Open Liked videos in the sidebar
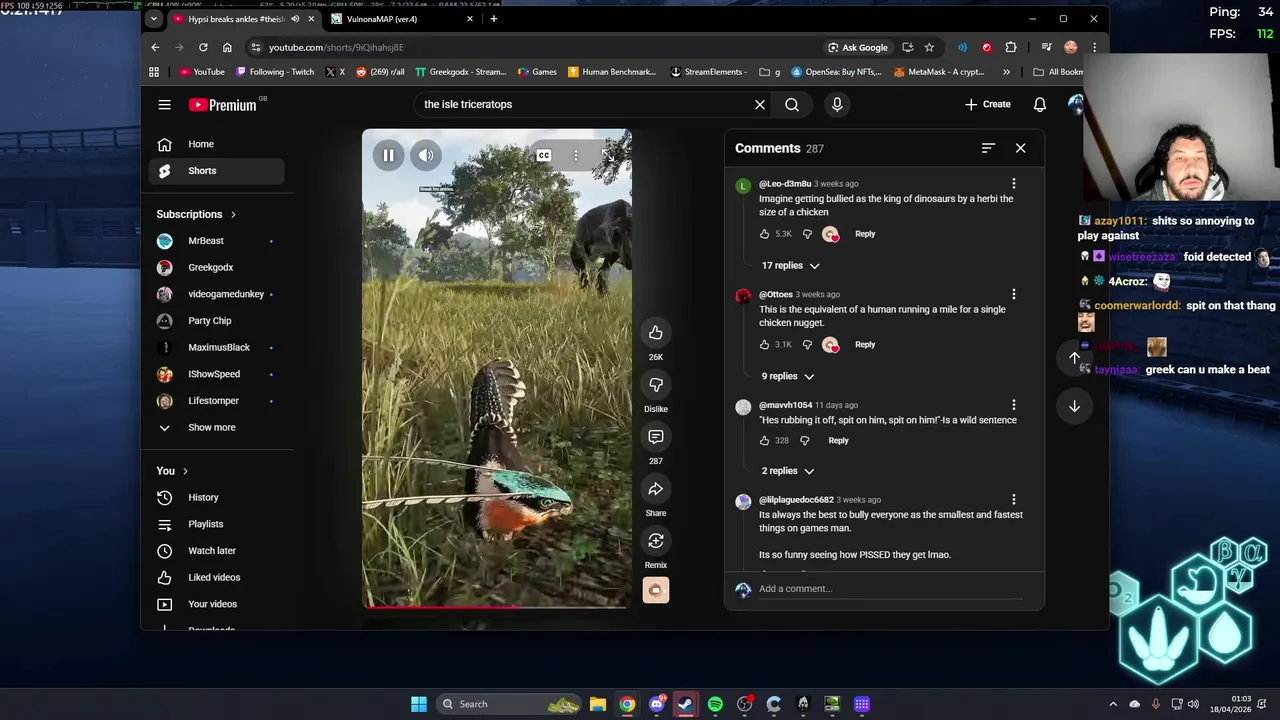 coord(217,577)
